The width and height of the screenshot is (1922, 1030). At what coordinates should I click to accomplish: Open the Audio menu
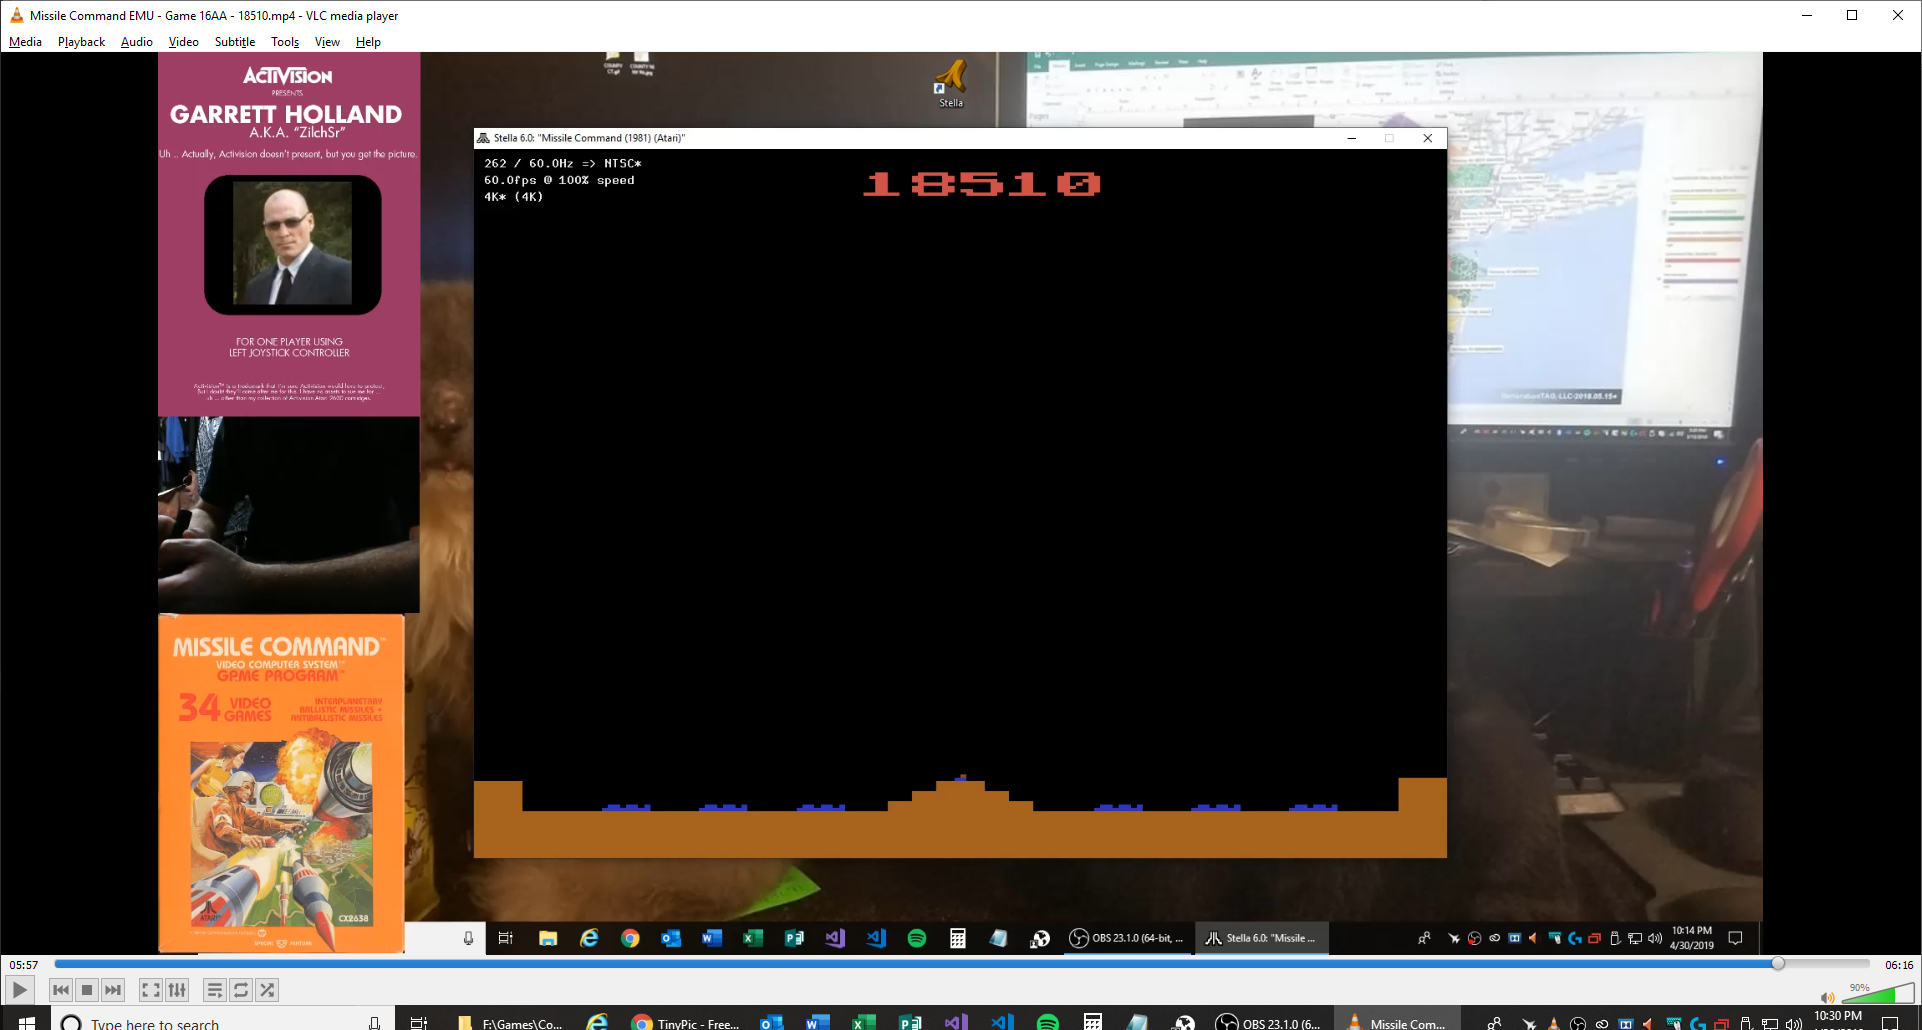pyautogui.click(x=136, y=42)
